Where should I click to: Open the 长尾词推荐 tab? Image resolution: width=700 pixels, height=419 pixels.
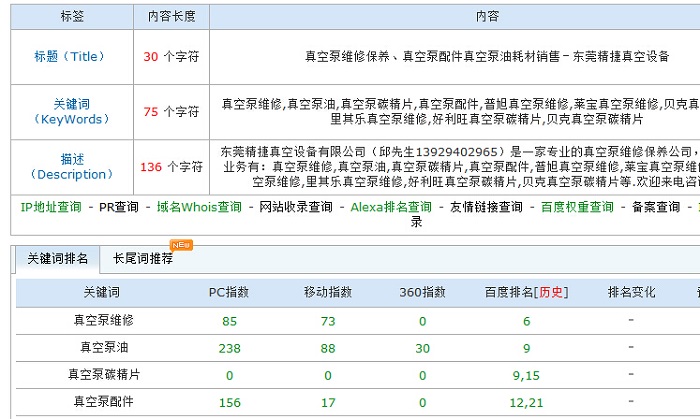pos(143,259)
